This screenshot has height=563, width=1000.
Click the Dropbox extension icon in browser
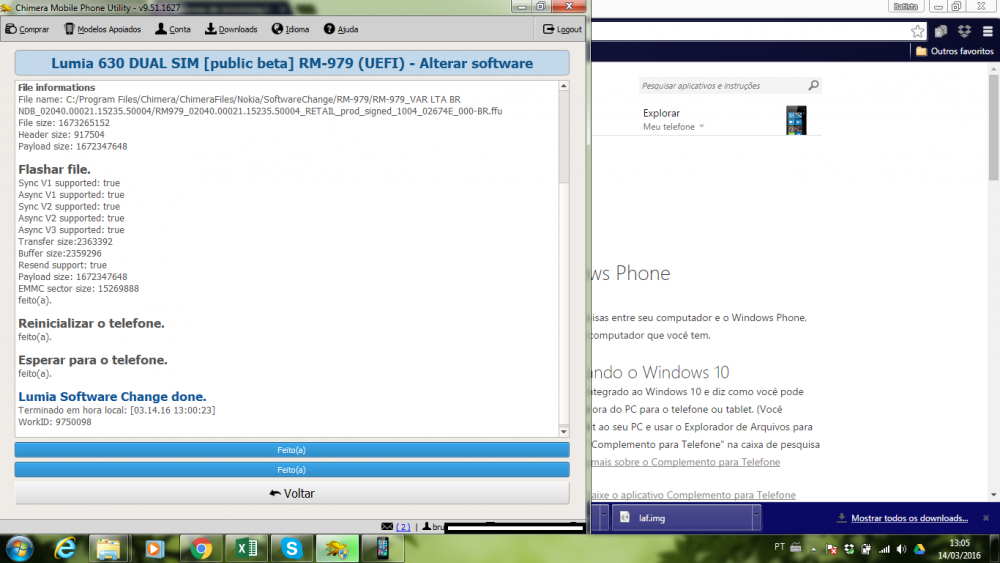(964, 31)
